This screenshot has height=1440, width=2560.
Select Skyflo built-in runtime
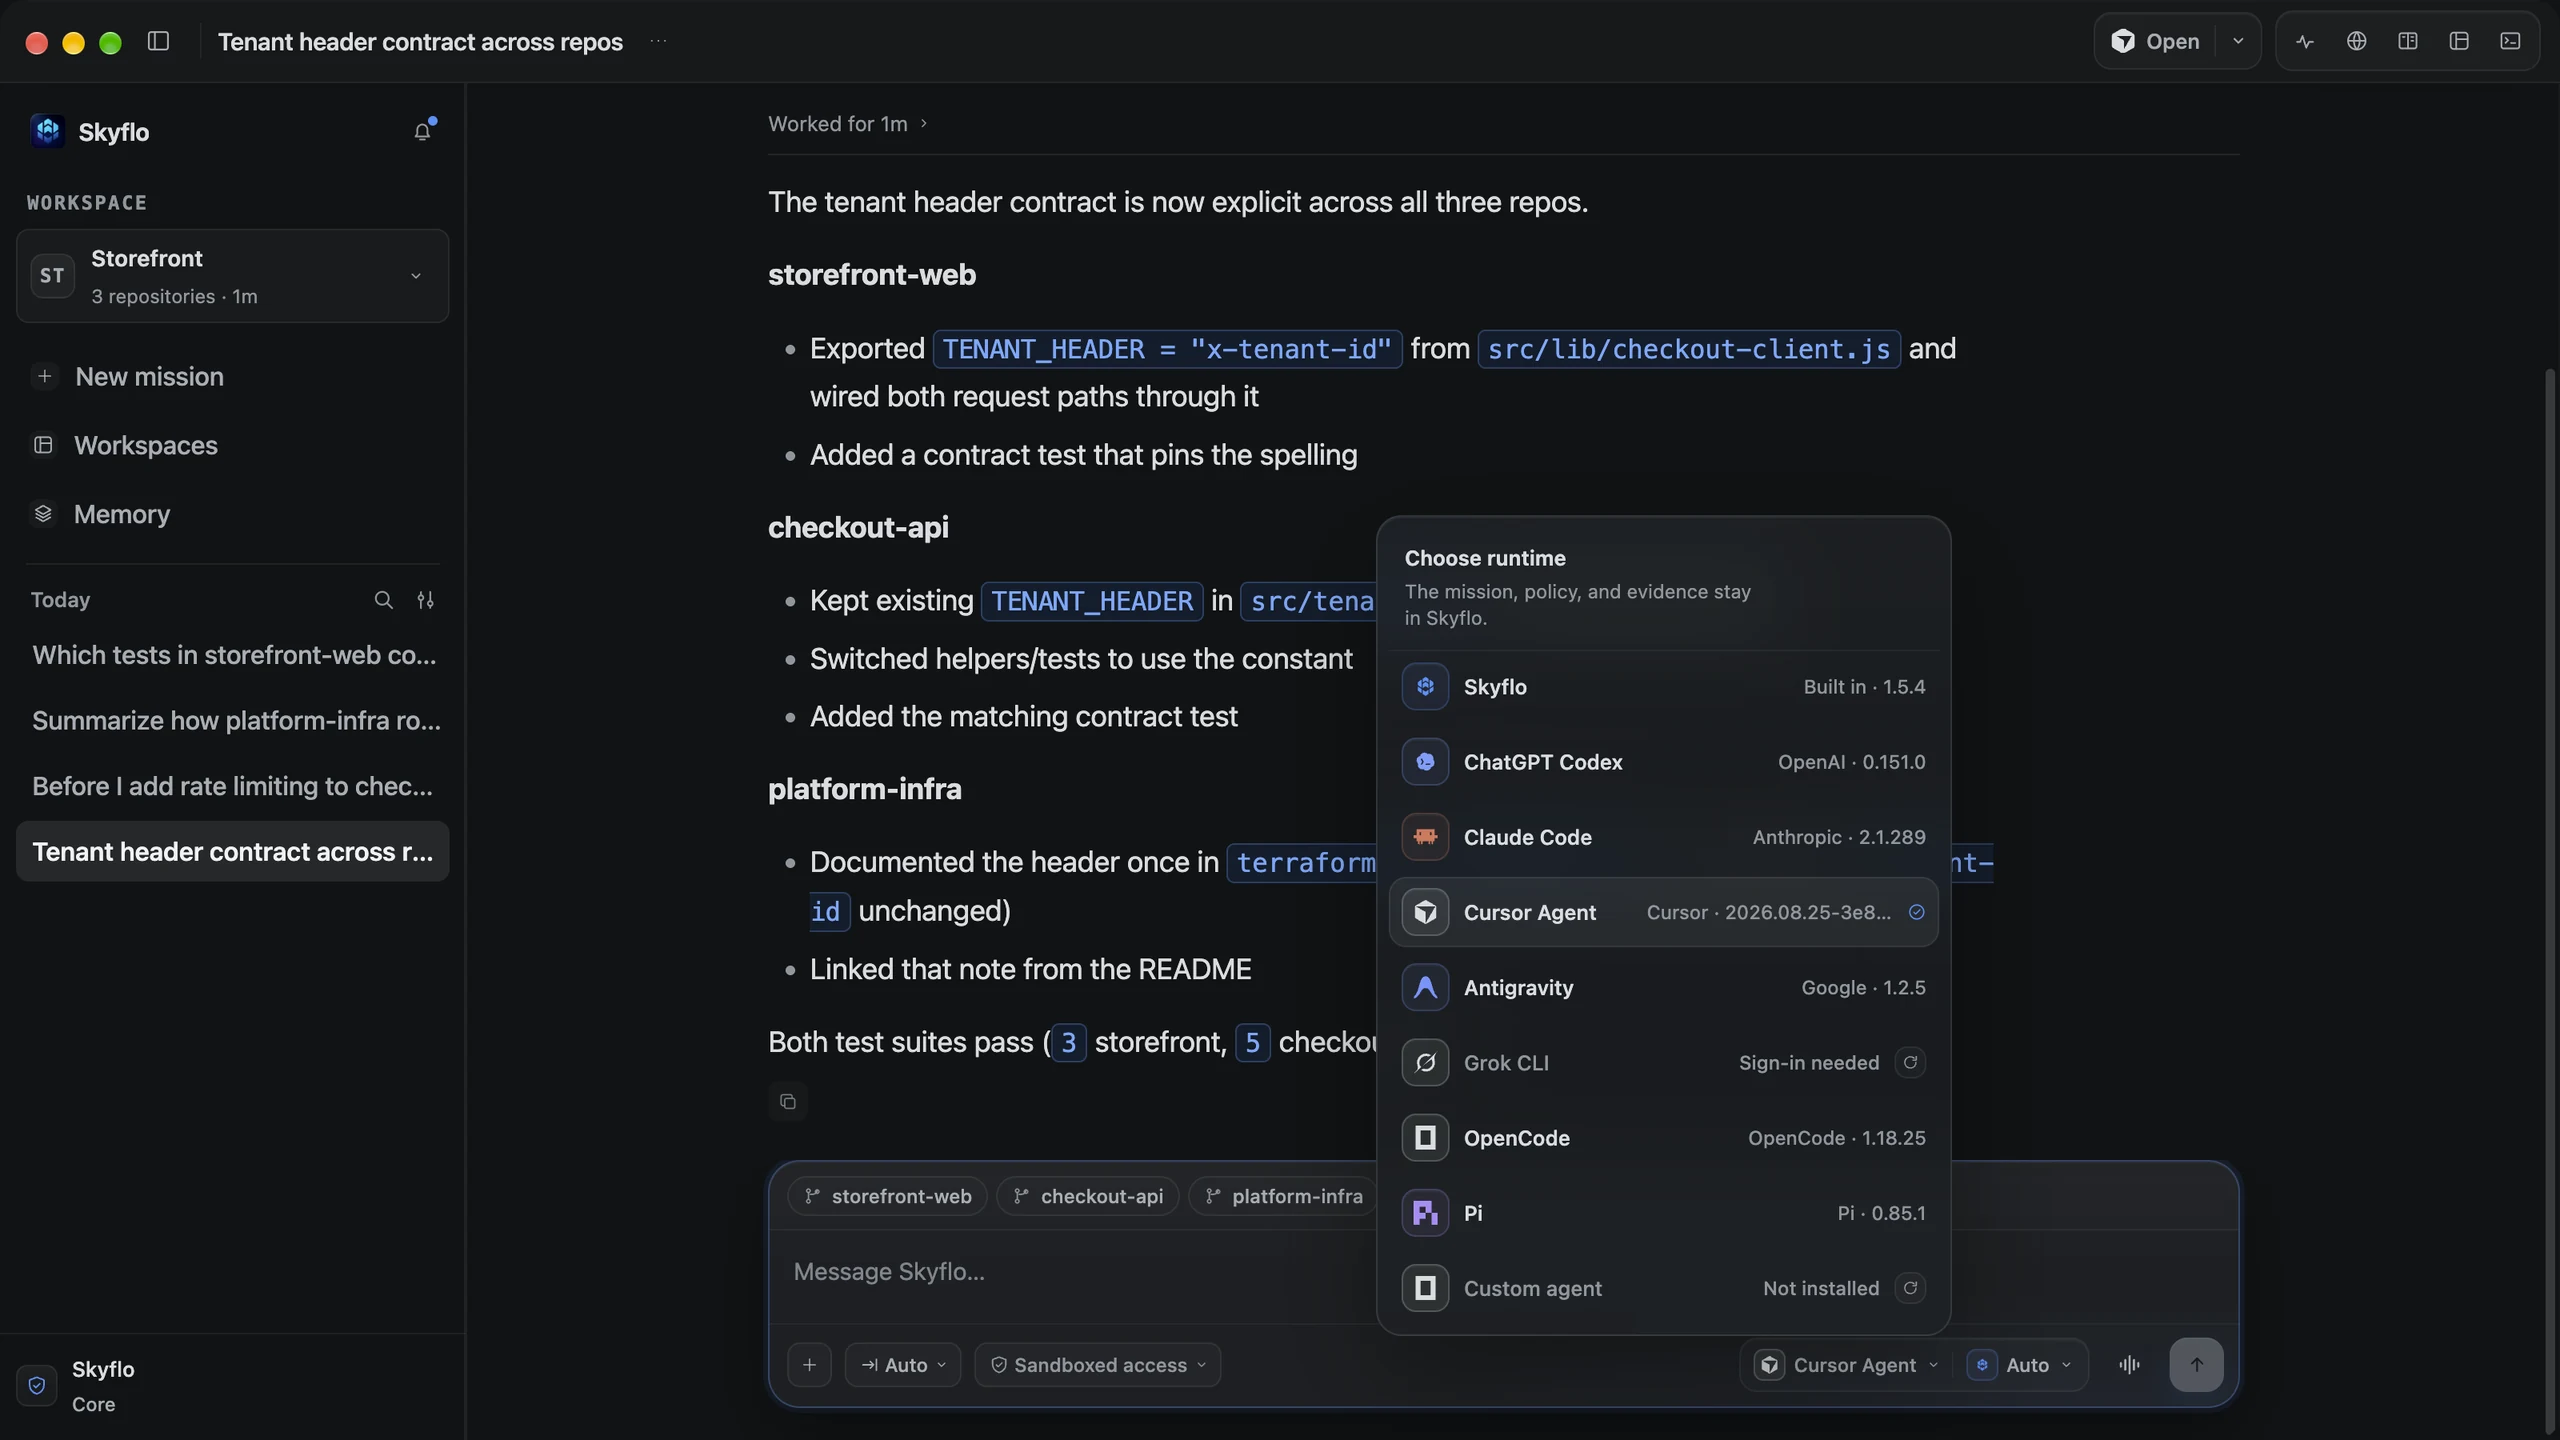[1663, 687]
